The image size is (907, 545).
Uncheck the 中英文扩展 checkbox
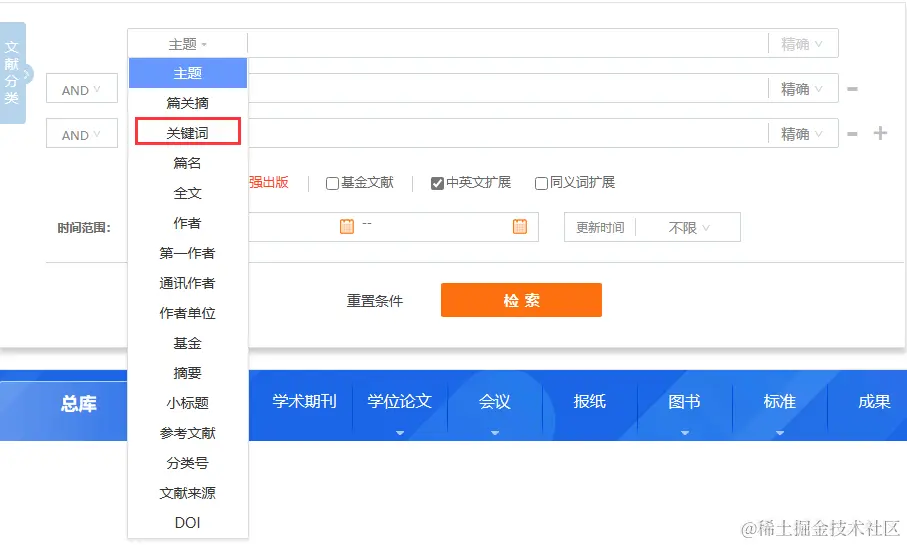437,183
